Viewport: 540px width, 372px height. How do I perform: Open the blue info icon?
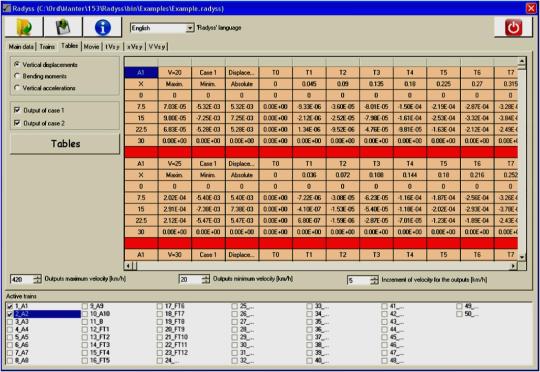102,27
